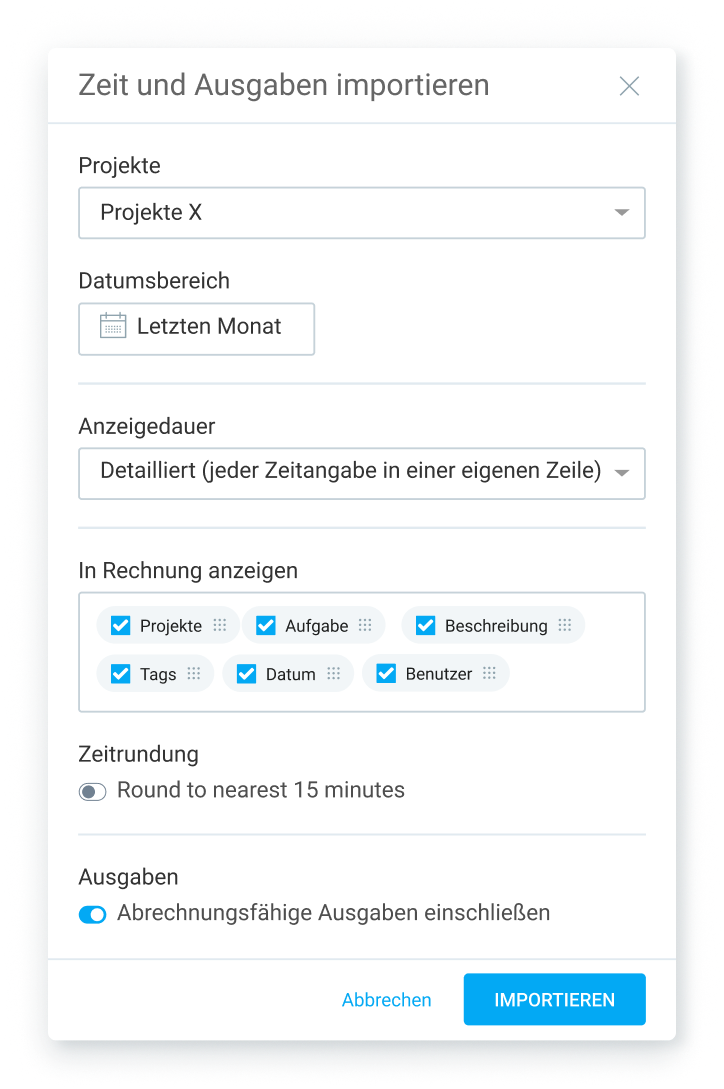Uncheck the Datum checkbox
Screen dimensions: 724x1089
[x=246, y=674]
